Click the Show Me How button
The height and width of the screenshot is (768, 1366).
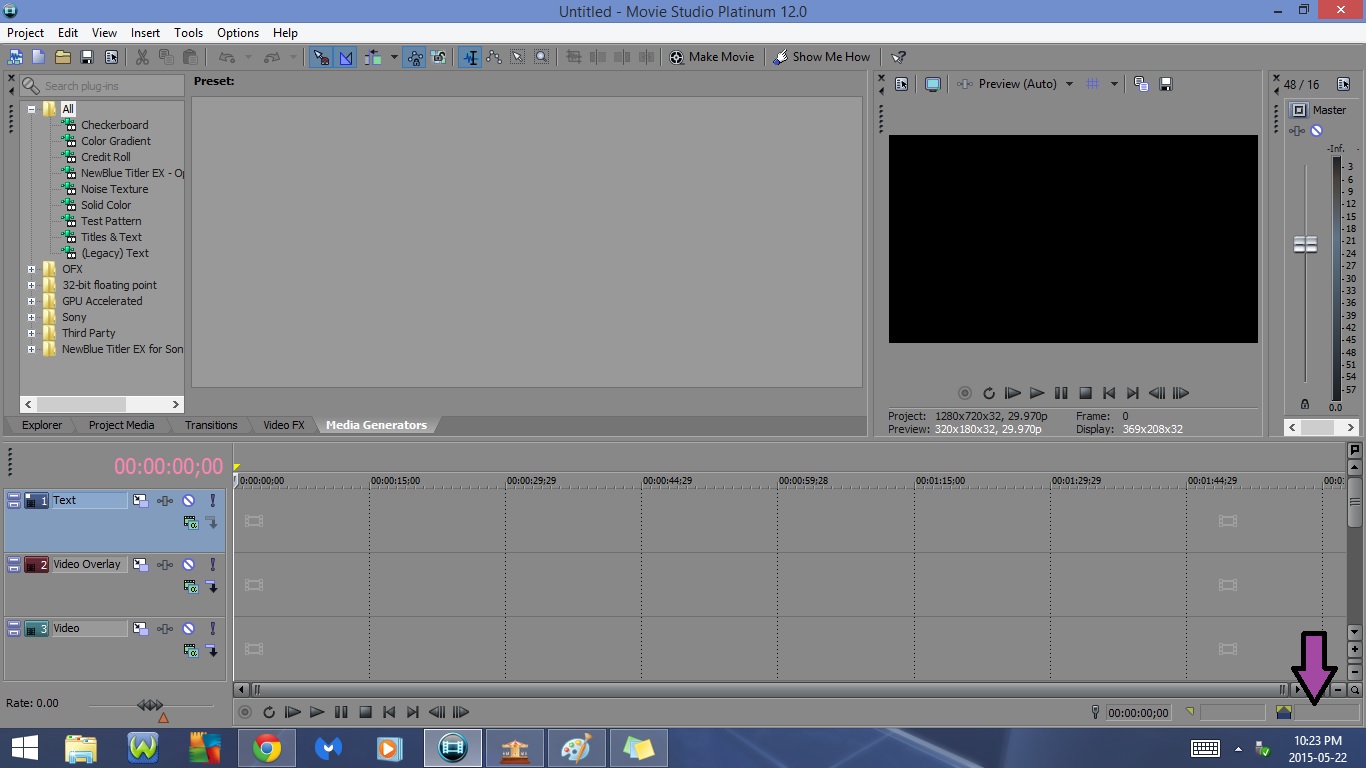click(822, 57)
